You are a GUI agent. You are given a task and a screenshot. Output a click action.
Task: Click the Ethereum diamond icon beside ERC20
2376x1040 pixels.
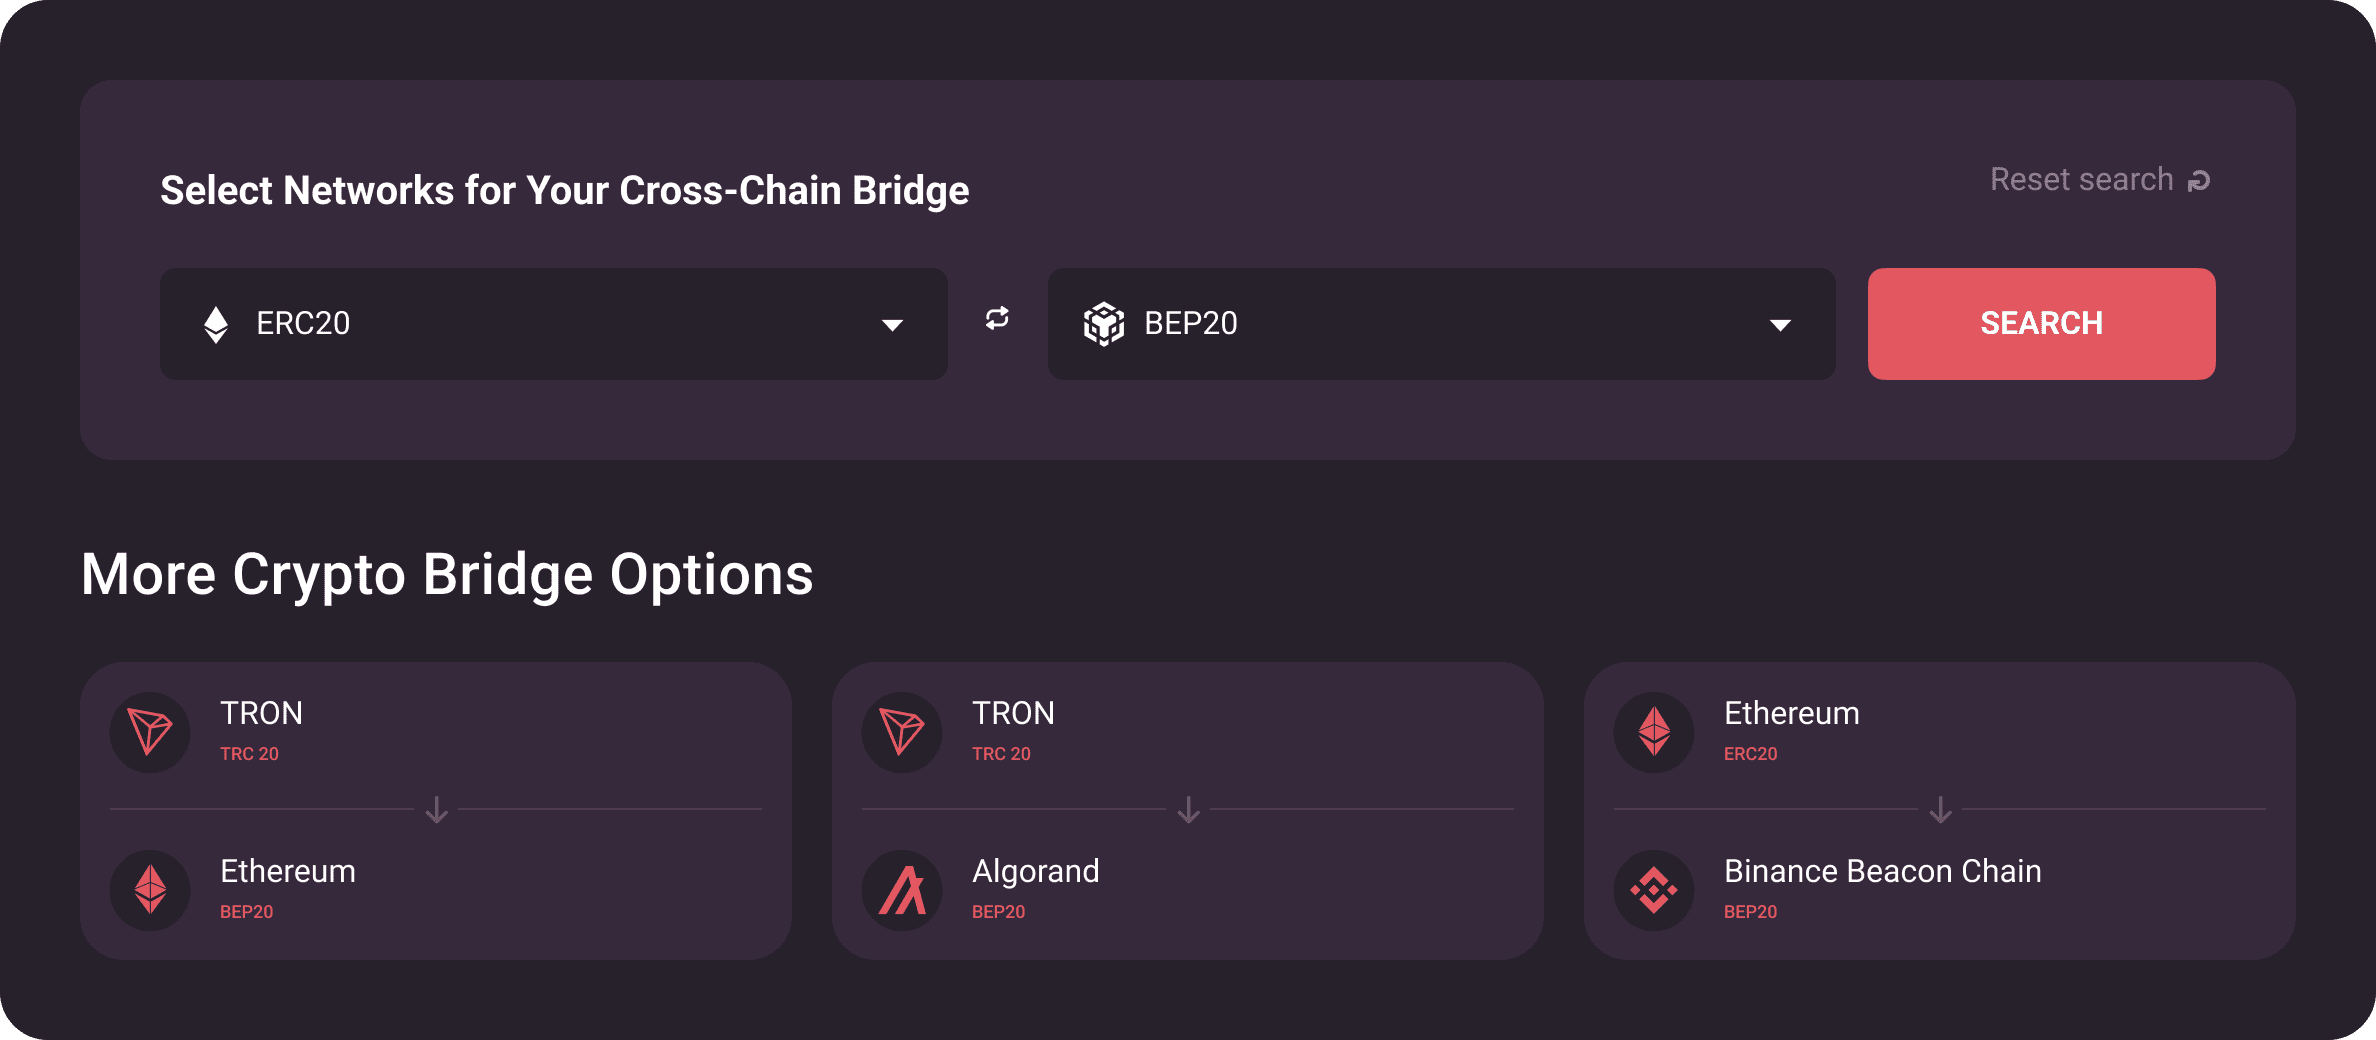(216, 324)
